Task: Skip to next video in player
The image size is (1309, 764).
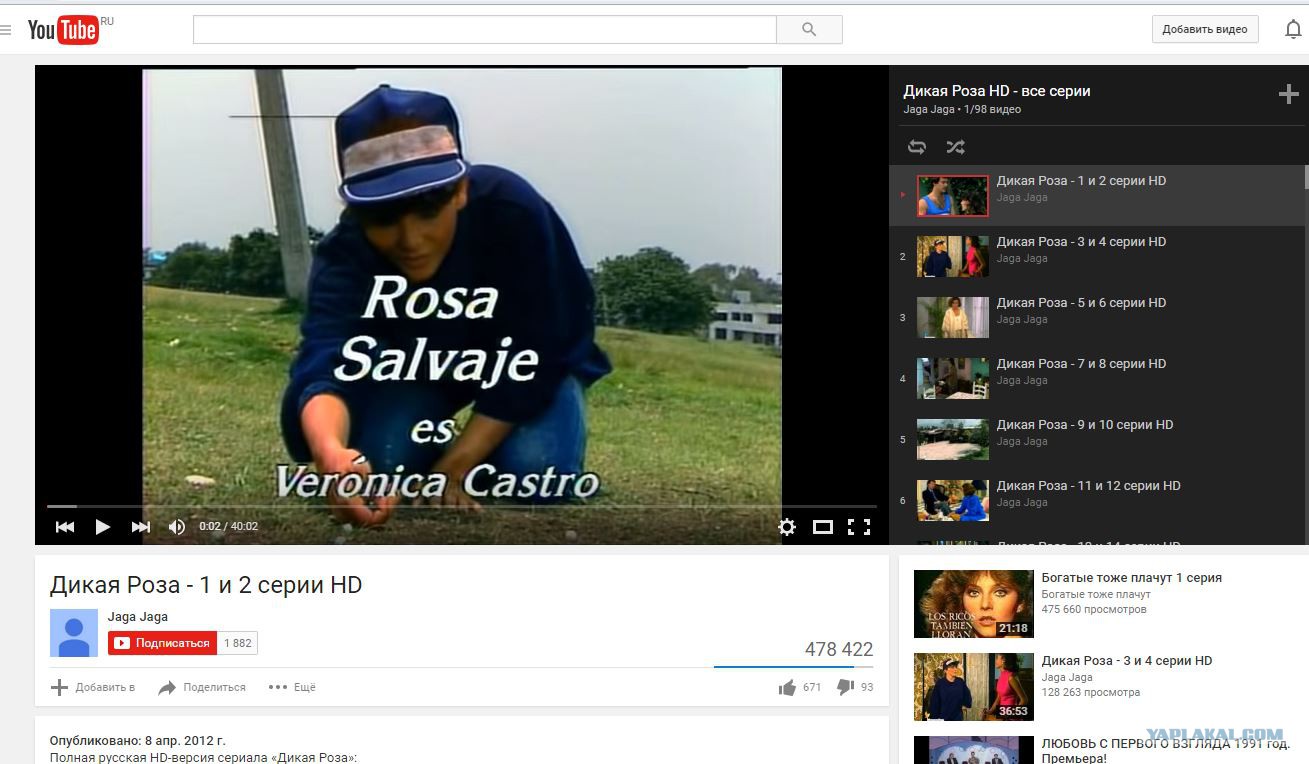Action: click(141, 527)
